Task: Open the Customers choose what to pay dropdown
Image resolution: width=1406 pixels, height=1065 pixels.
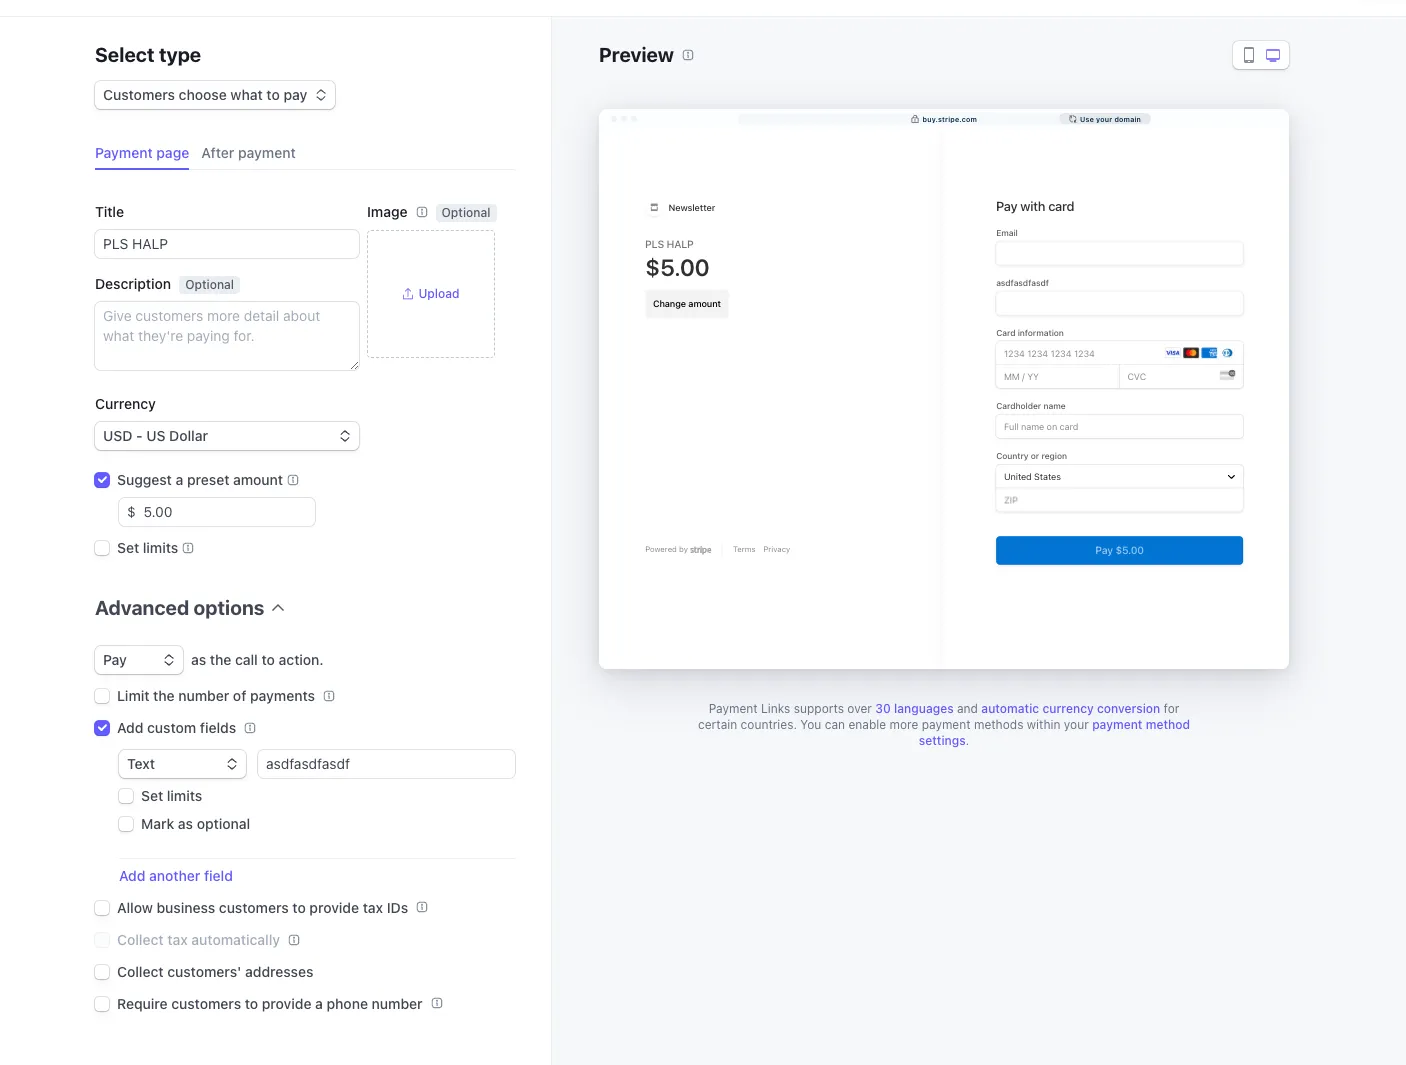Action: [x=215, y=95]
